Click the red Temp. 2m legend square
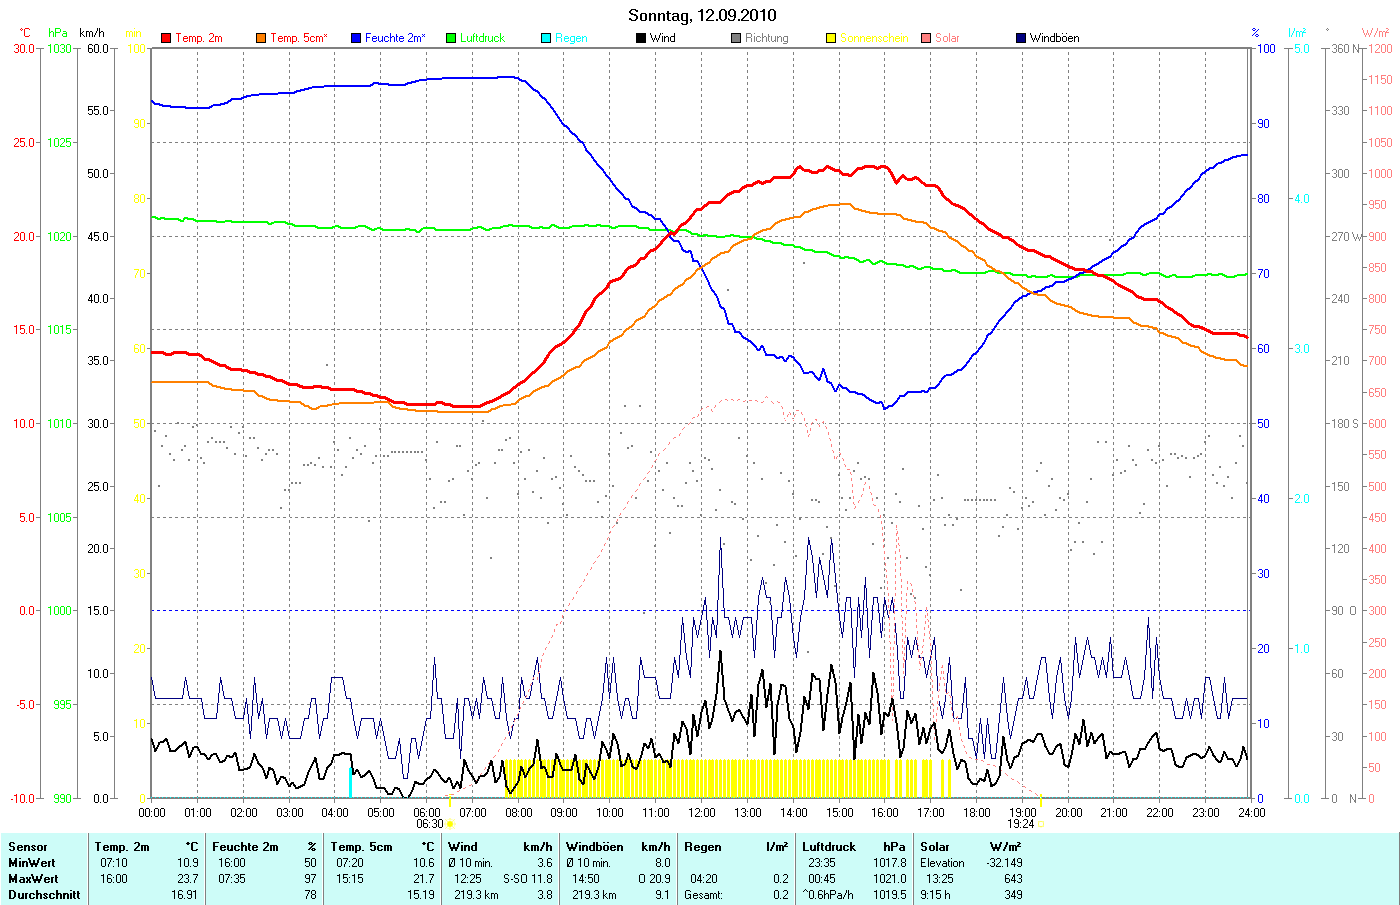 coord(166,38)
